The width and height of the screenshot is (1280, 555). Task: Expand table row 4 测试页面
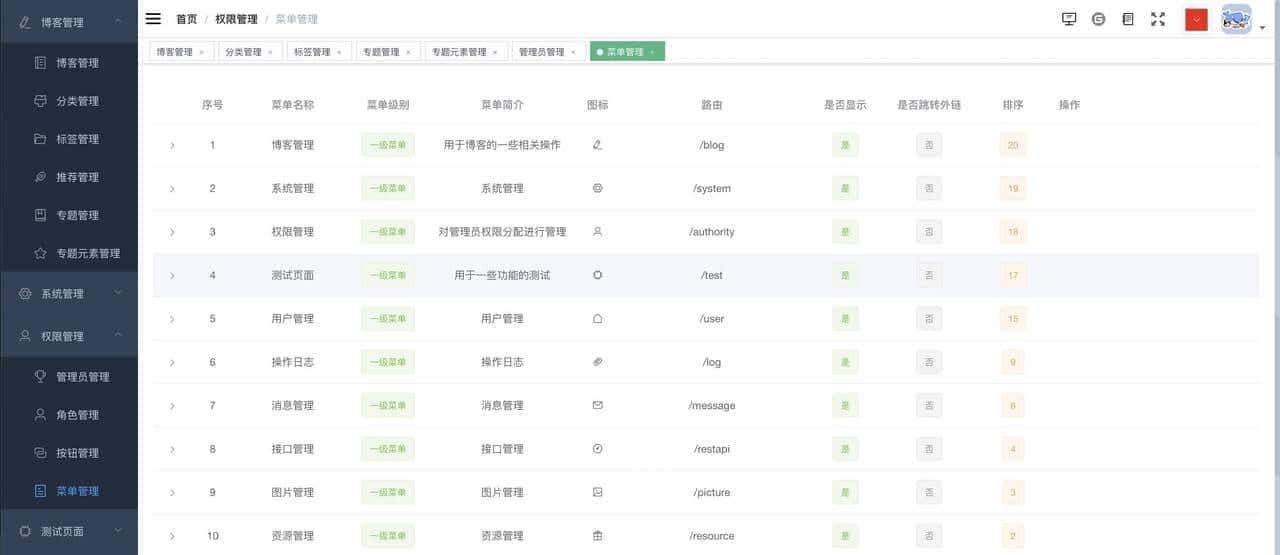coord(172,275)
